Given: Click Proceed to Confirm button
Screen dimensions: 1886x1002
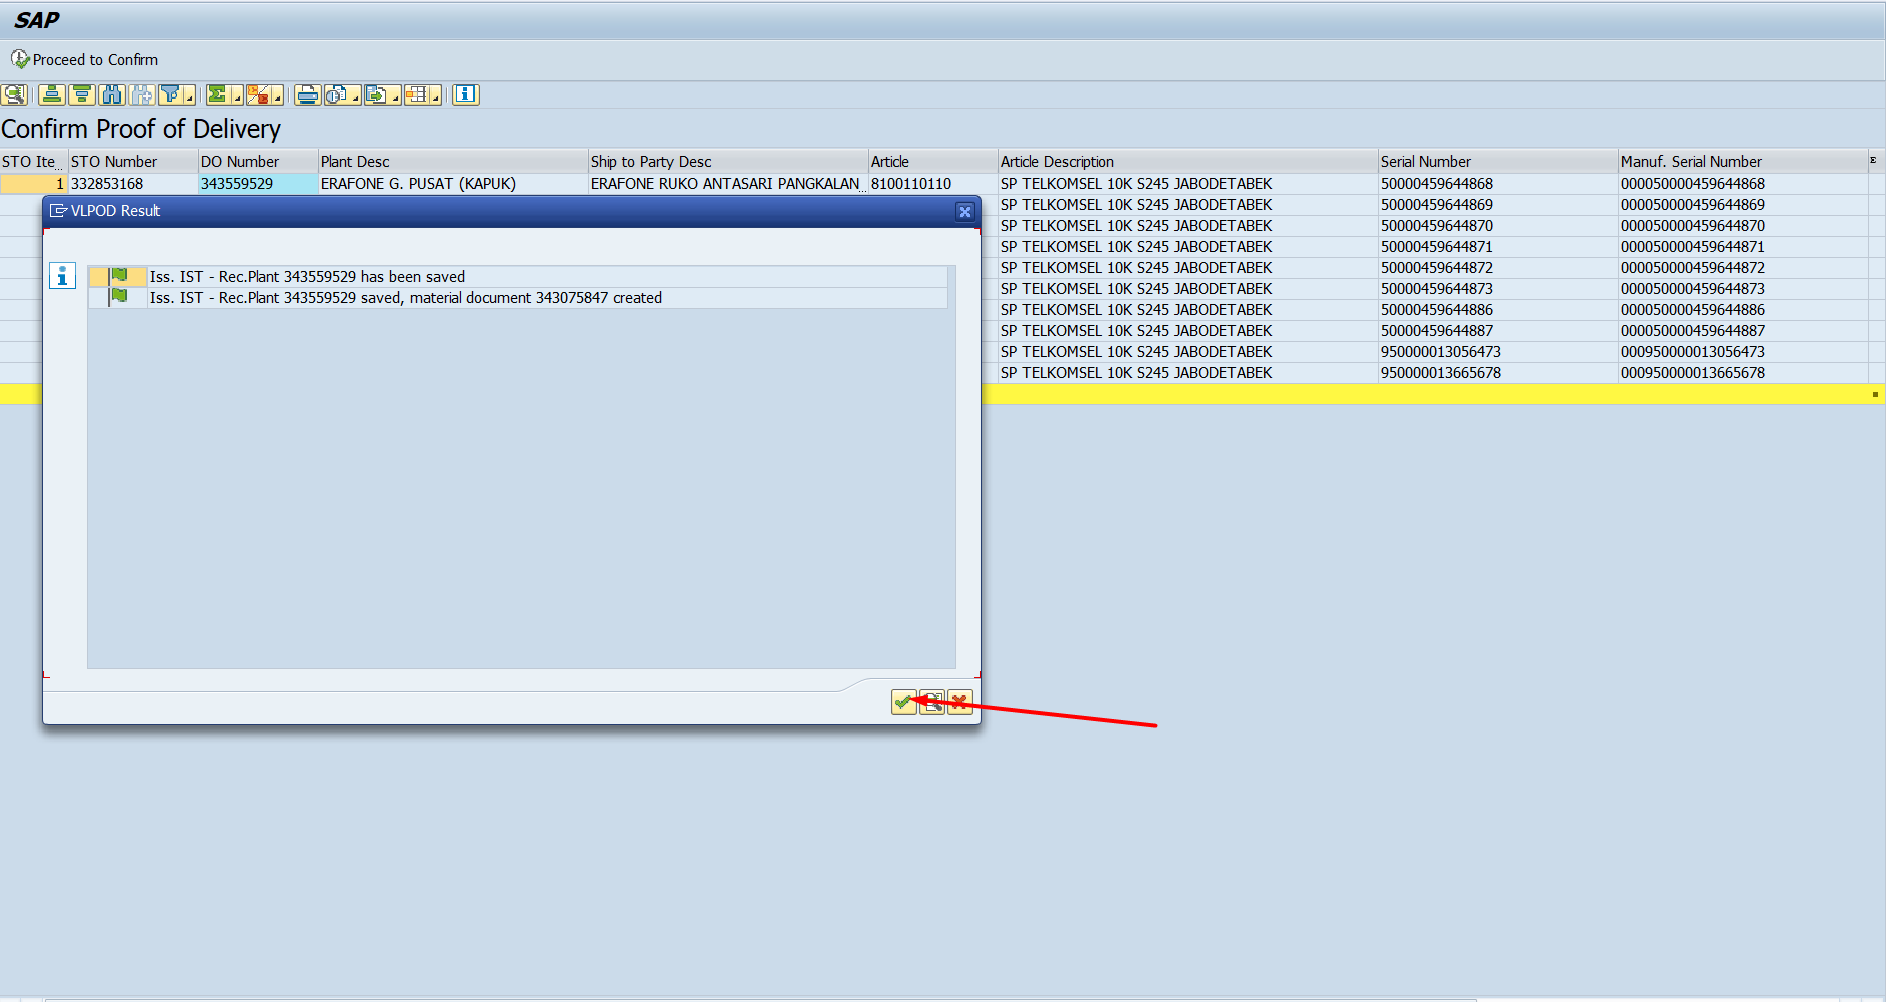Looking at the screenshot, I should point(85,60).
